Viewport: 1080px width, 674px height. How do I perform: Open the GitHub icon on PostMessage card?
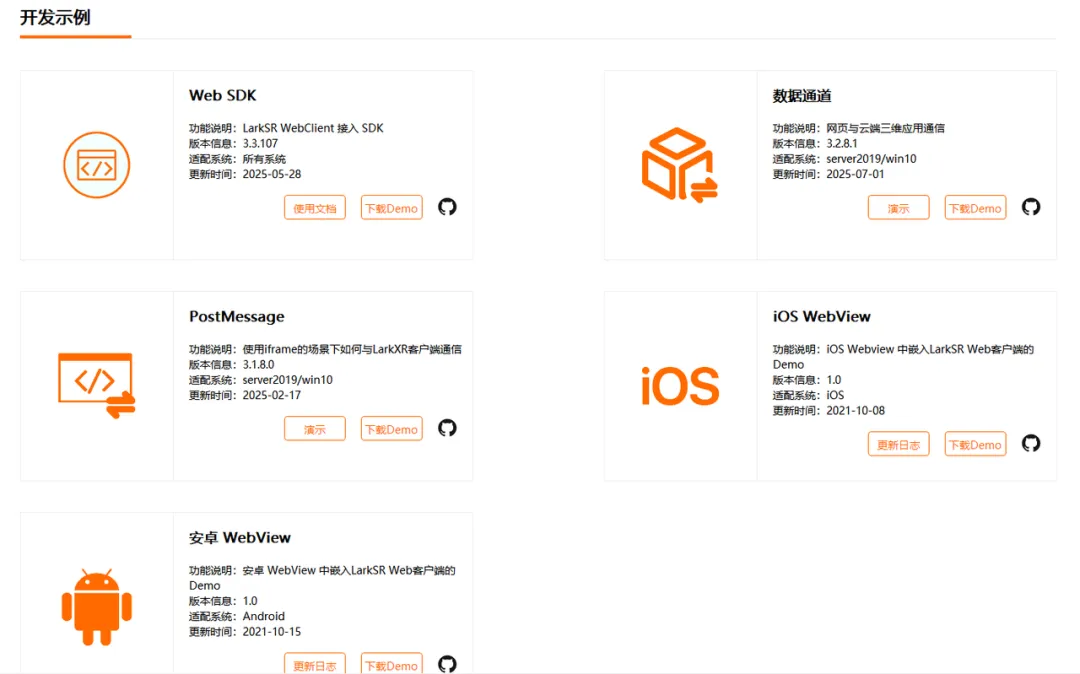click(x=447, y=428)
